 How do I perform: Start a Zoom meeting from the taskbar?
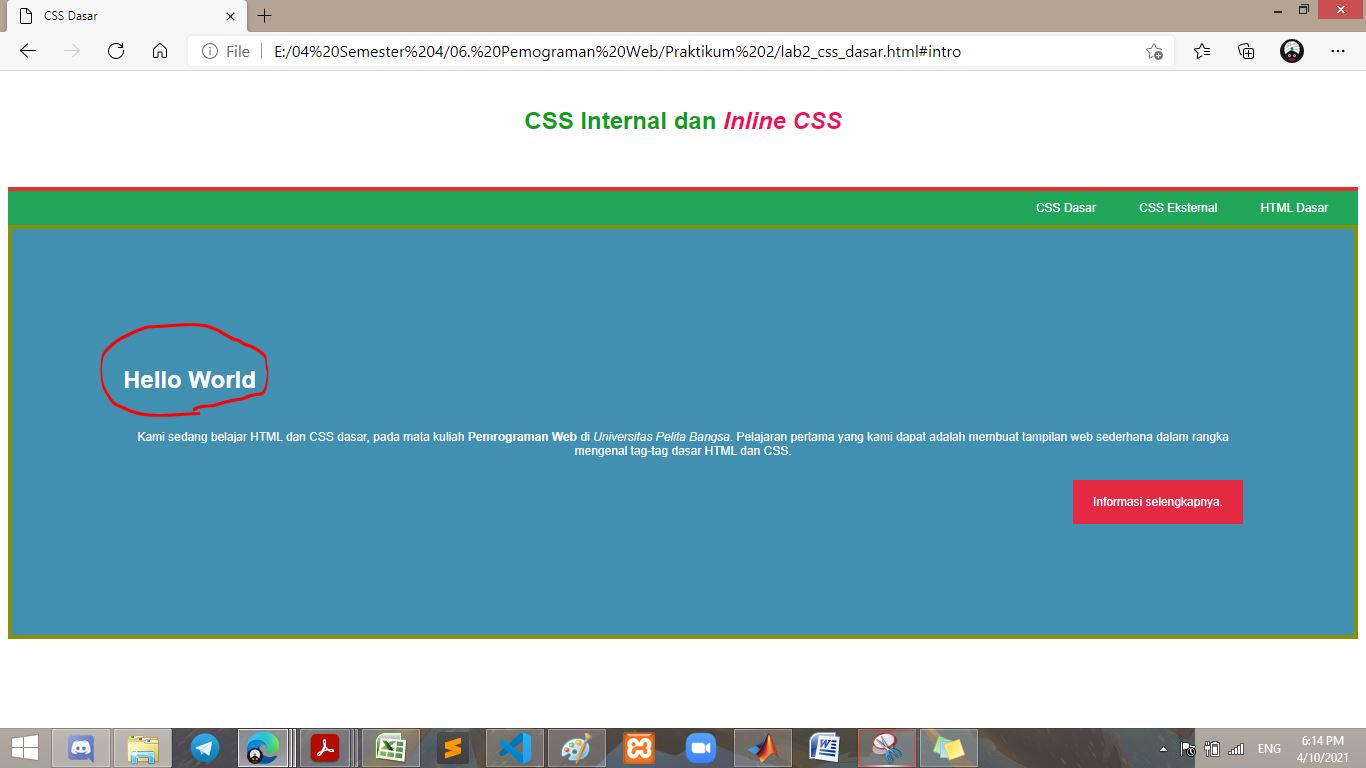click(x=700, y=747)
